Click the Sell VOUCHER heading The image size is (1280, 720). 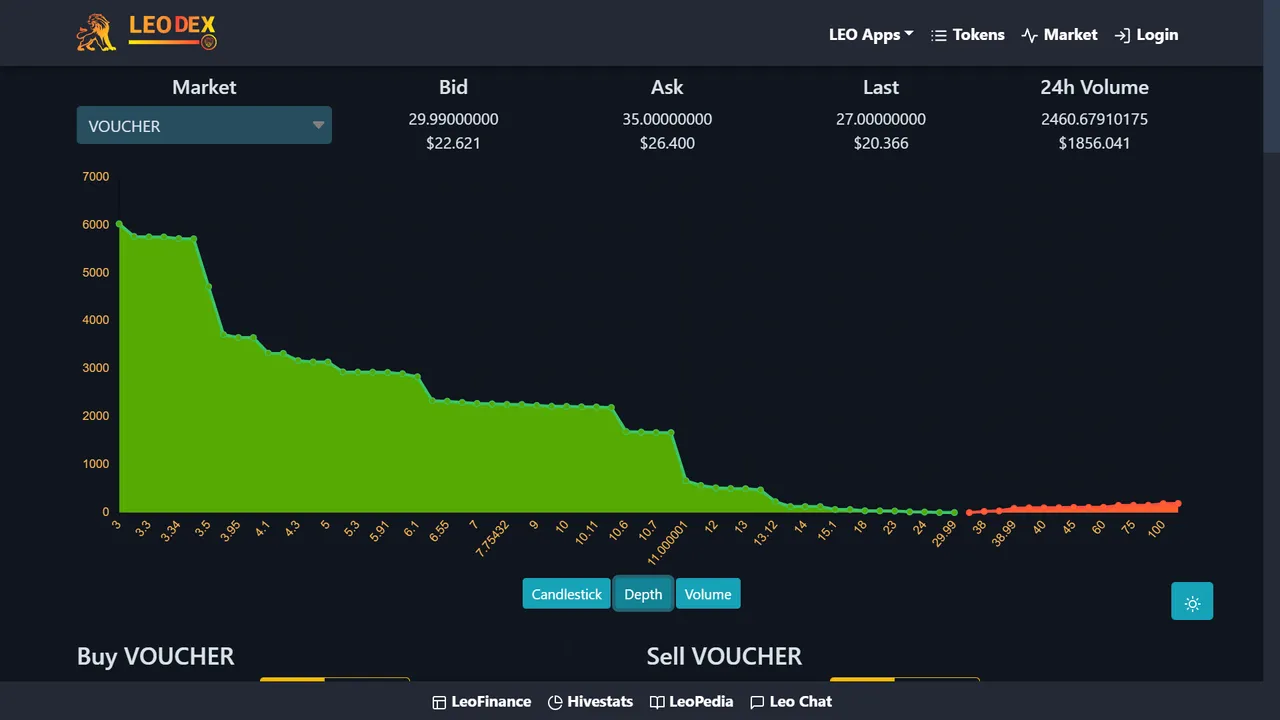[x=724, y=656]
